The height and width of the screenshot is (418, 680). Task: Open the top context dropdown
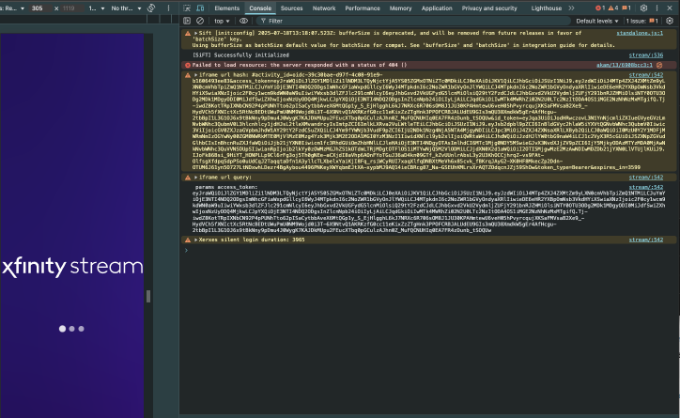coord(222,21)
